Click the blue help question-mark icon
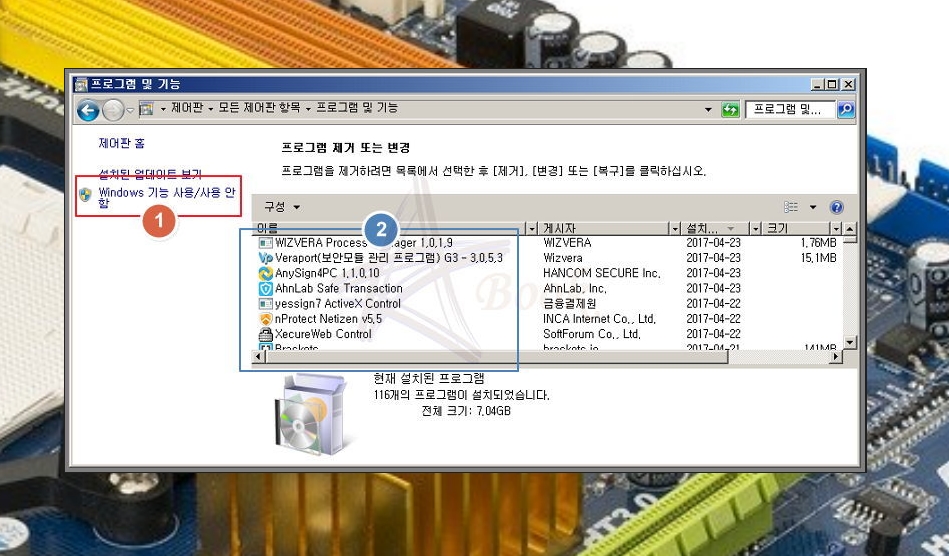The image size is (949, 556). tap(837, 207)
